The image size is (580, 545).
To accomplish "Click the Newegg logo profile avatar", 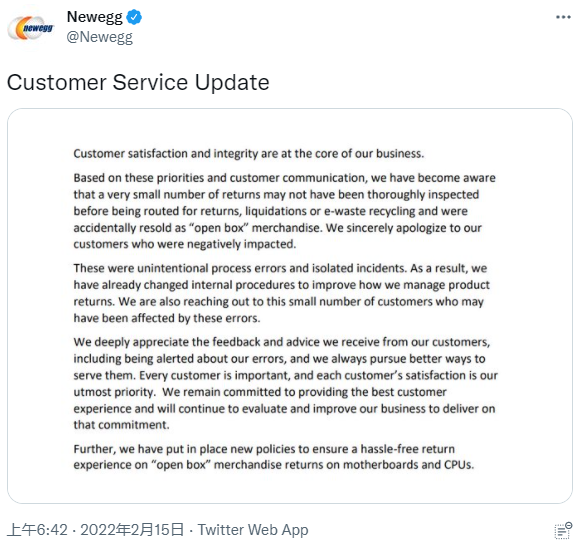I will pyautogui.click(x=31, y=28).
